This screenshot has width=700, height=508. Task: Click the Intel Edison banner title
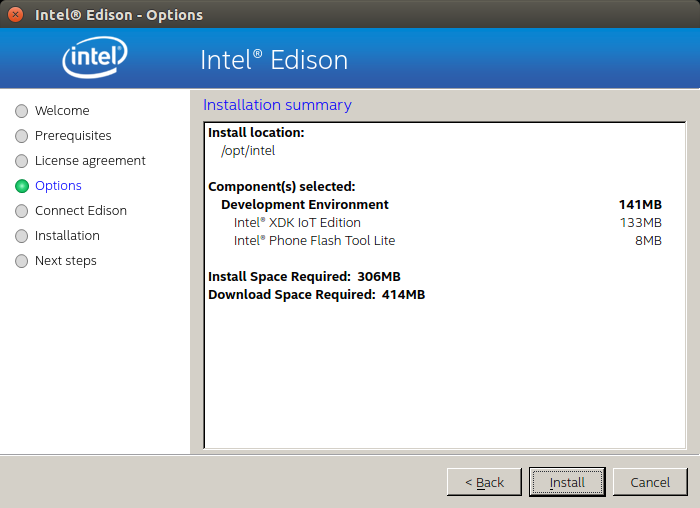274,60
